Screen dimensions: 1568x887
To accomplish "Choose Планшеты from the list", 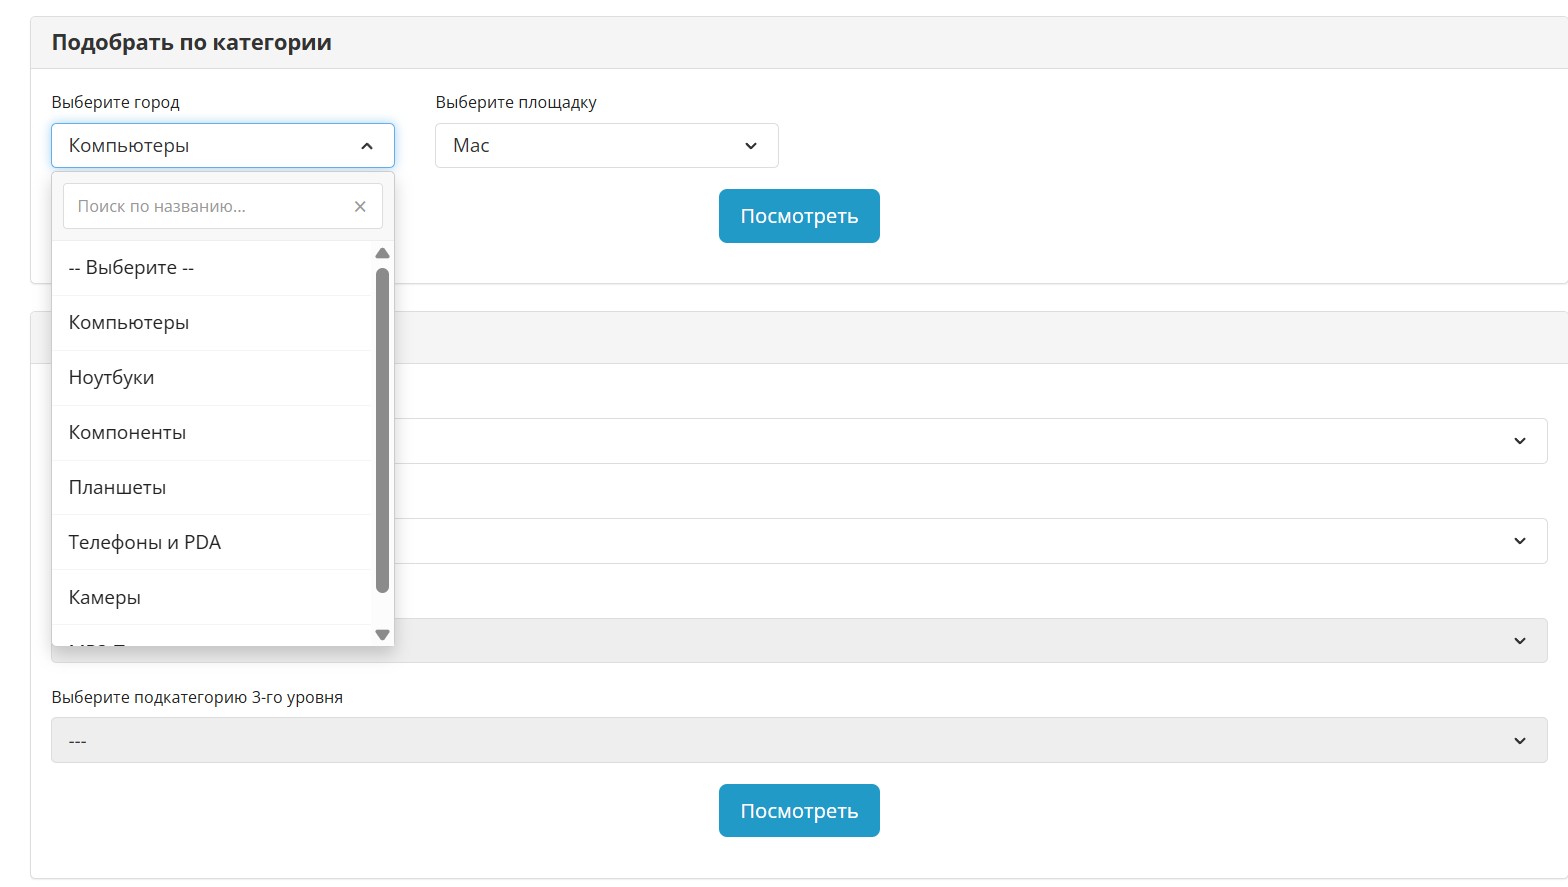I will [212, 488].
